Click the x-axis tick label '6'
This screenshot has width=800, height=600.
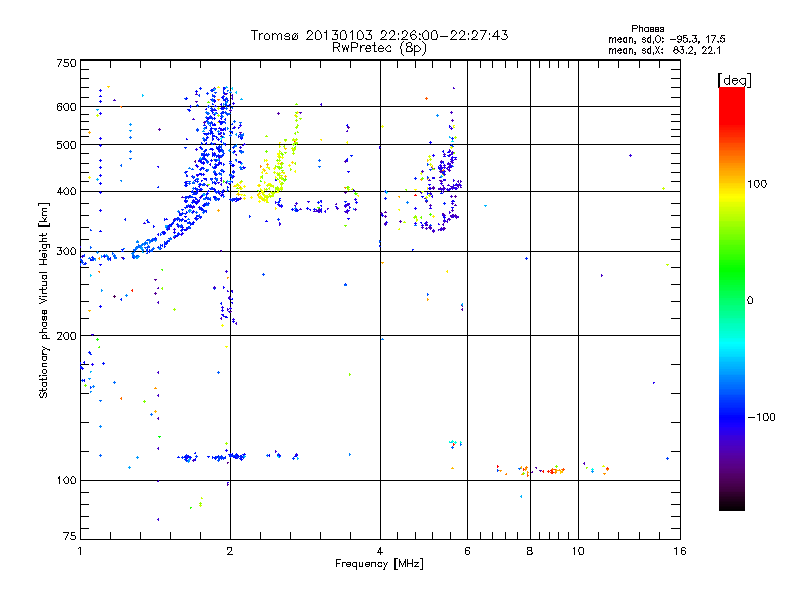(467, 551)
